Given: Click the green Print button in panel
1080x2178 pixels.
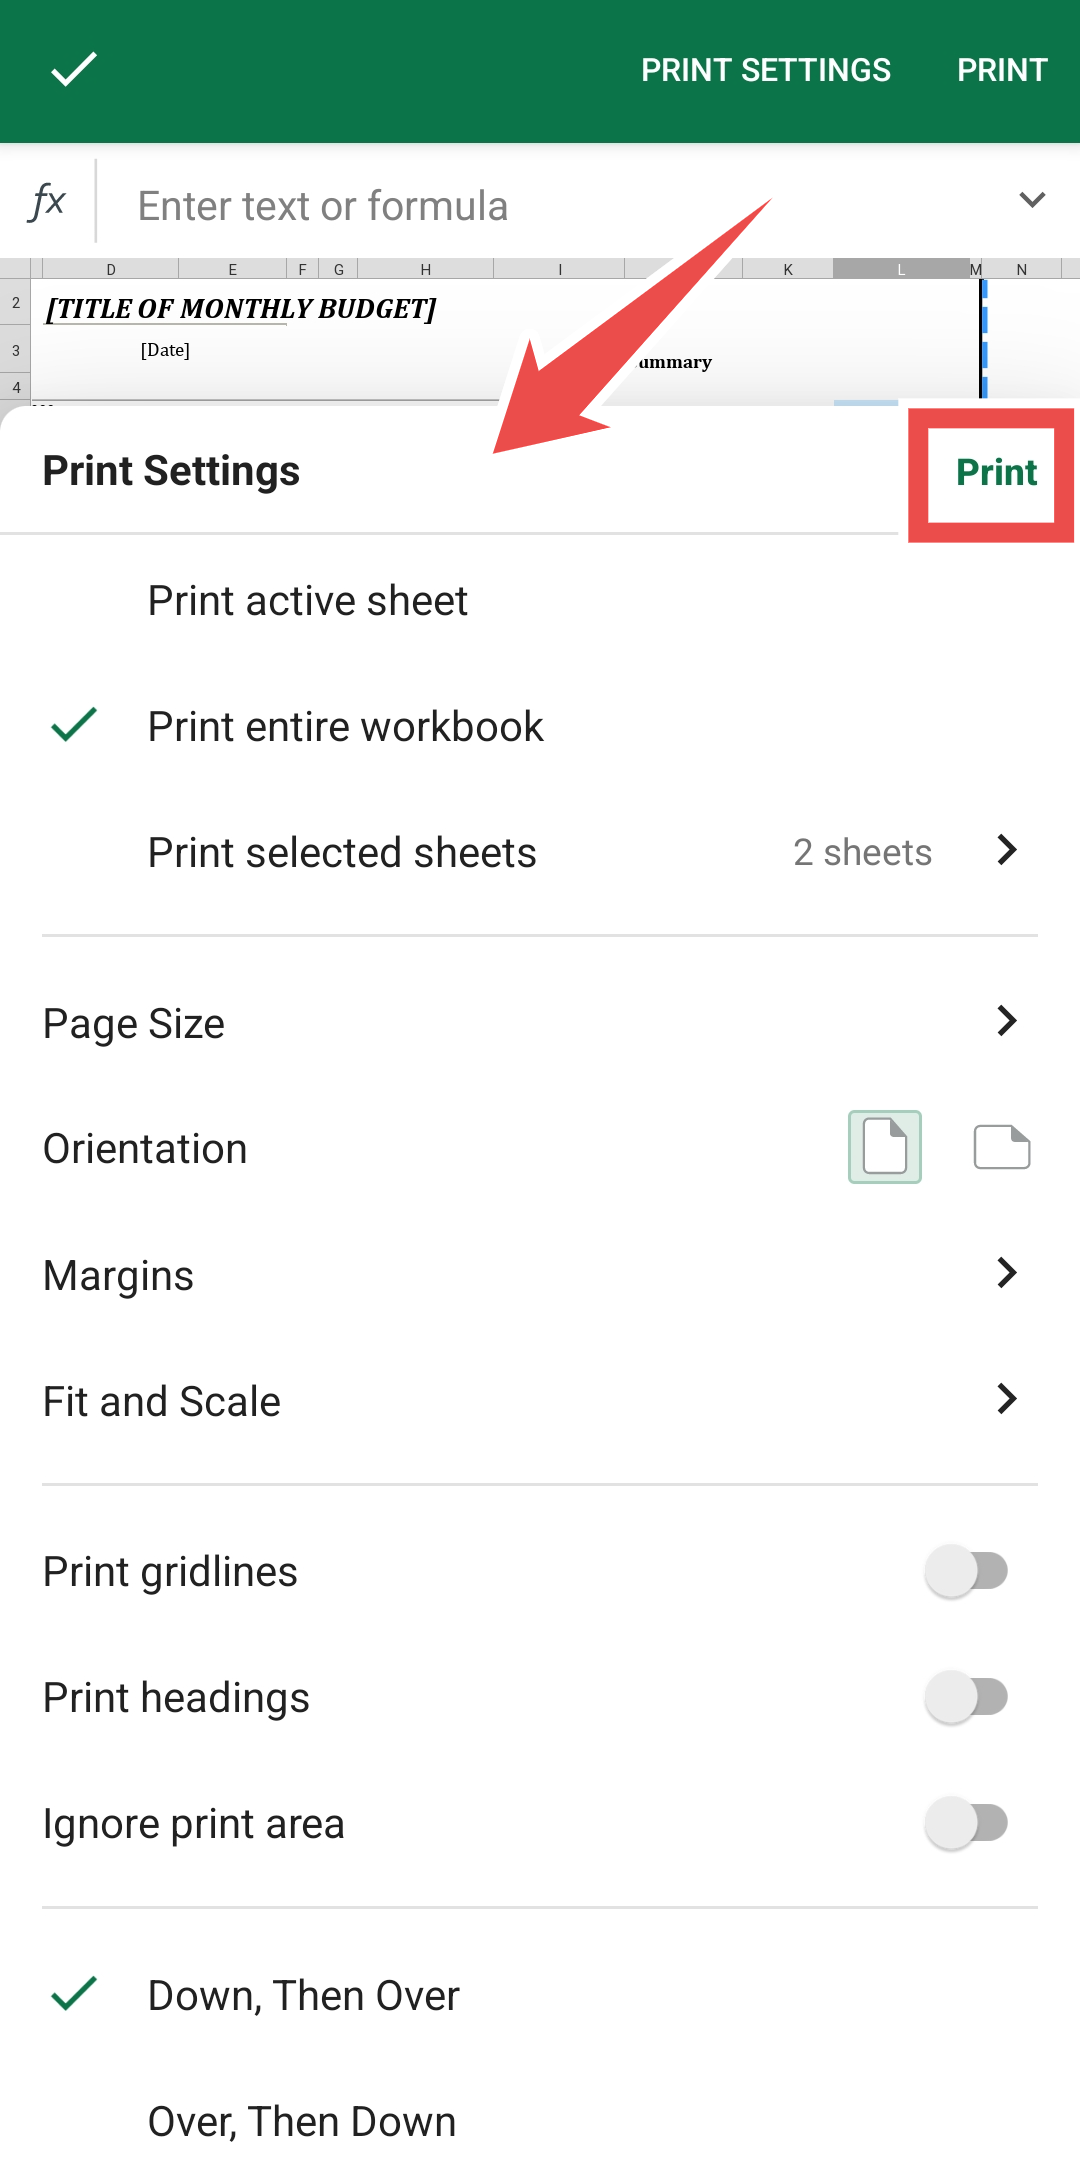Looking at the screenshot, I should pos(996,472).
